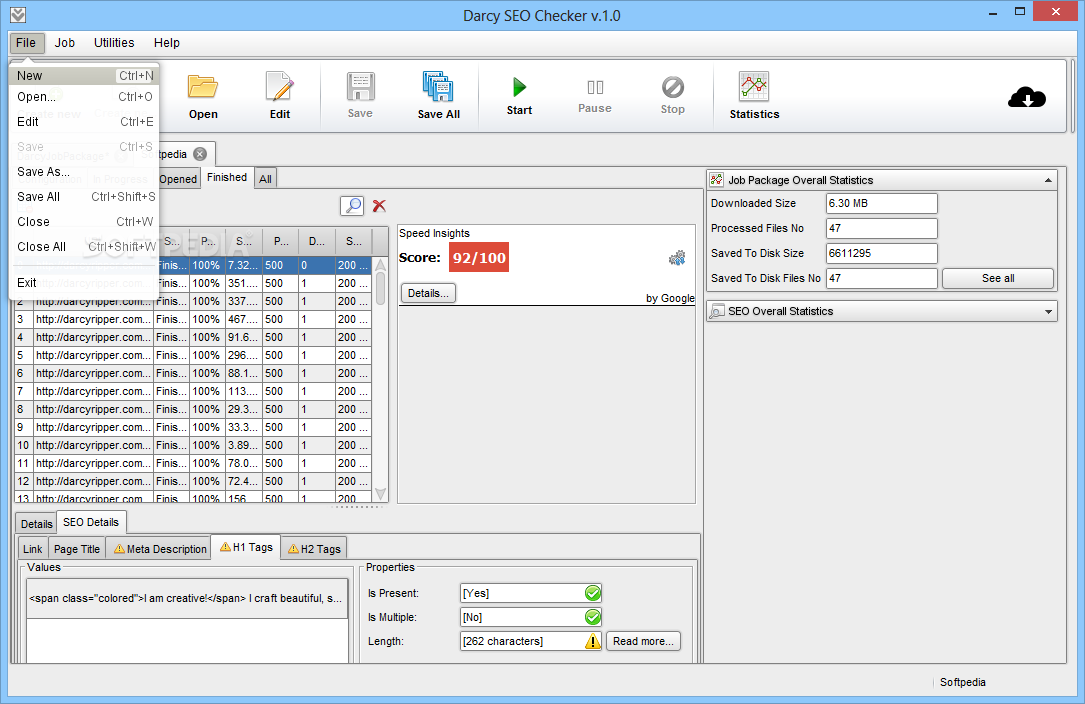Pause the job using the Pause icon

[x=595, y=87]
